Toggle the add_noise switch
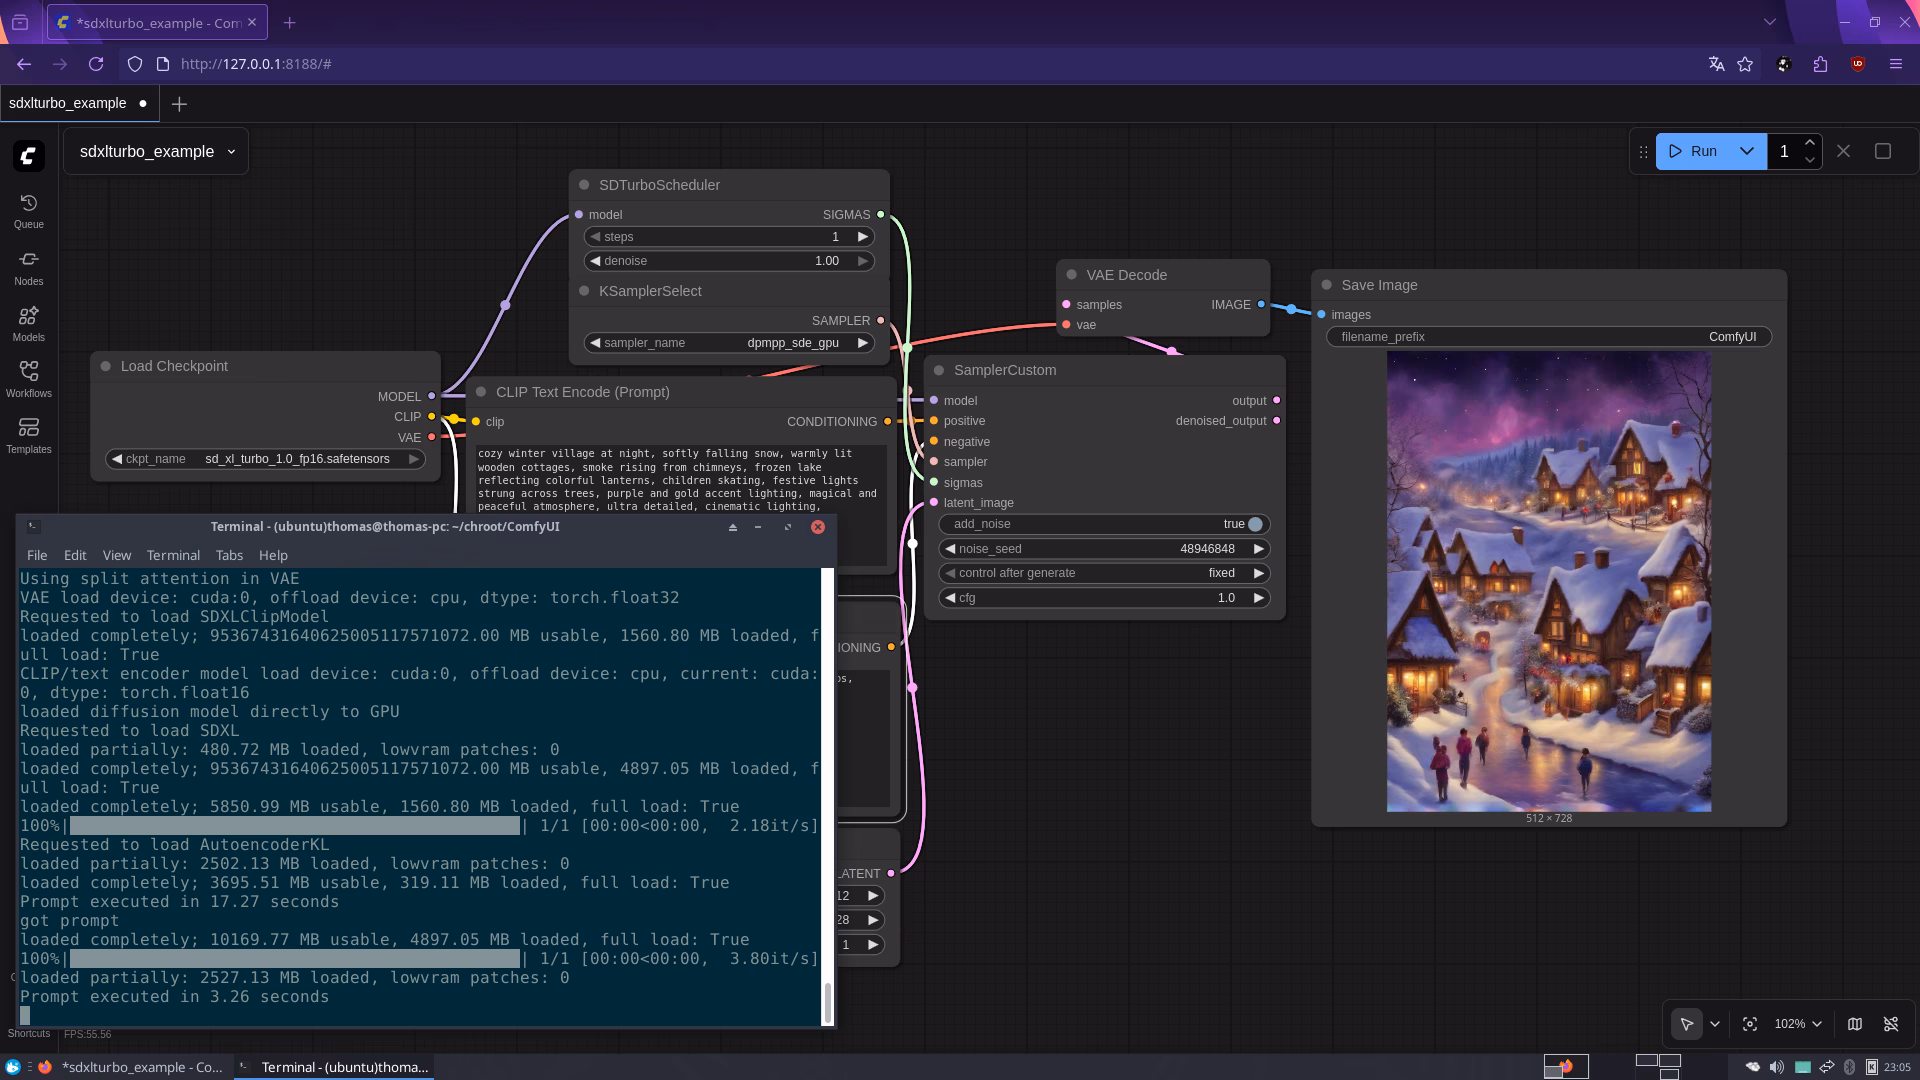 1254,524
